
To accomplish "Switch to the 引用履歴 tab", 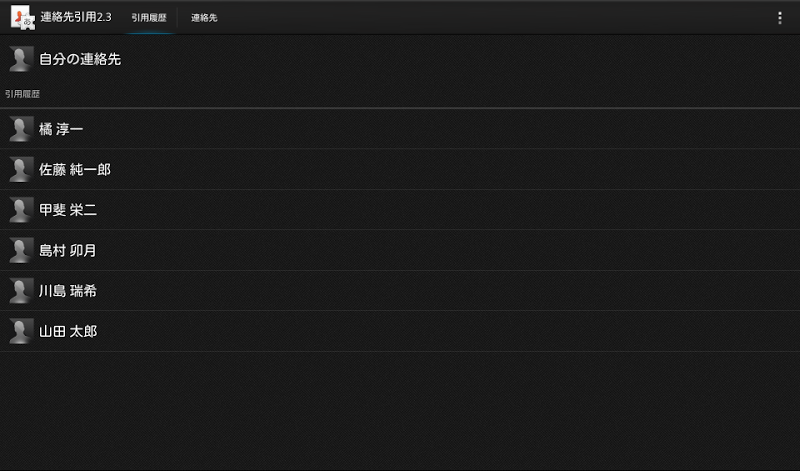I will [x=149, y=18].
